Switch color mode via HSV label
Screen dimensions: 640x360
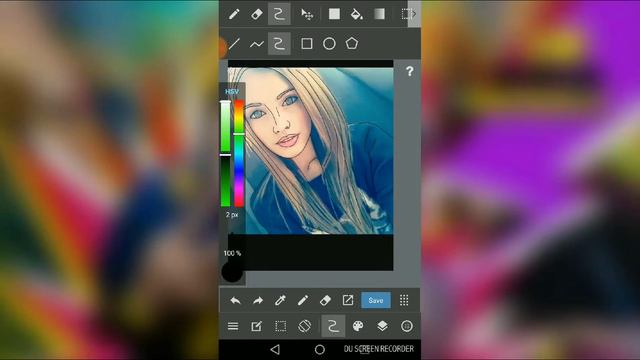pyautogui.click(x=232, y=91)
